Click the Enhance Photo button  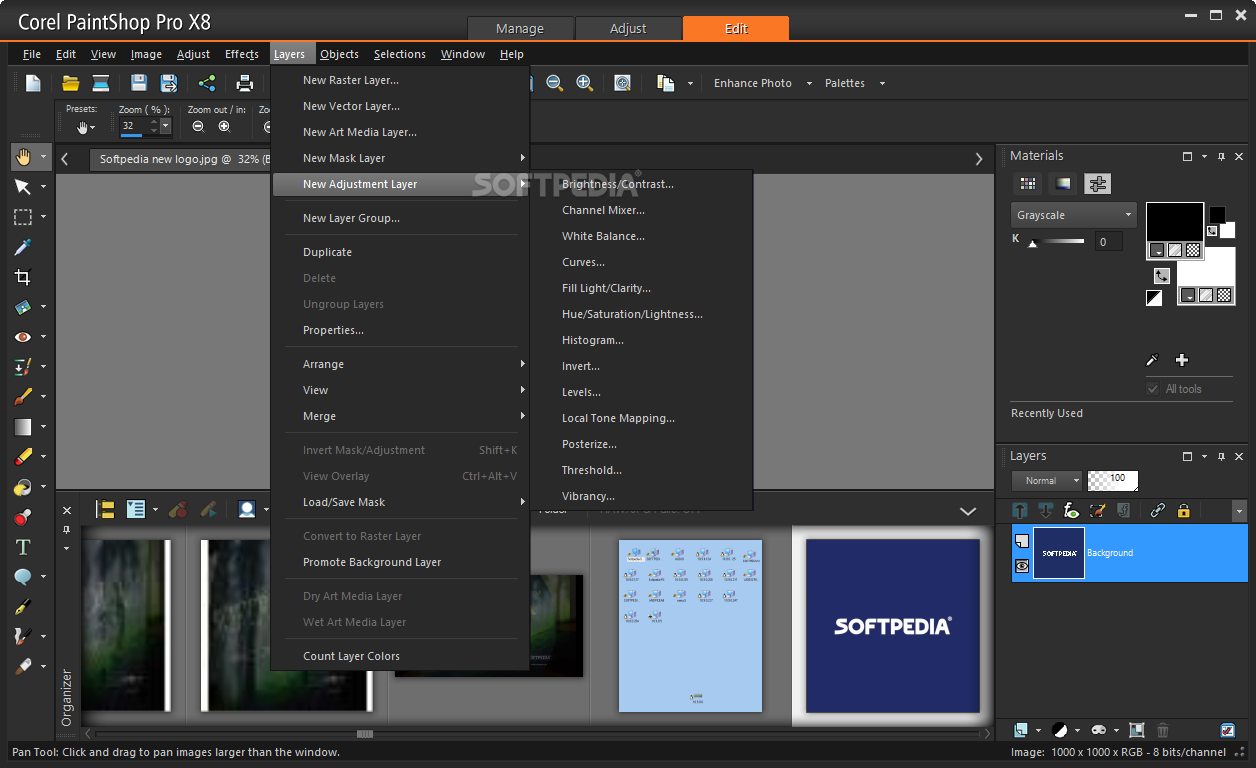pyautogui.click(x=753, y=84)
